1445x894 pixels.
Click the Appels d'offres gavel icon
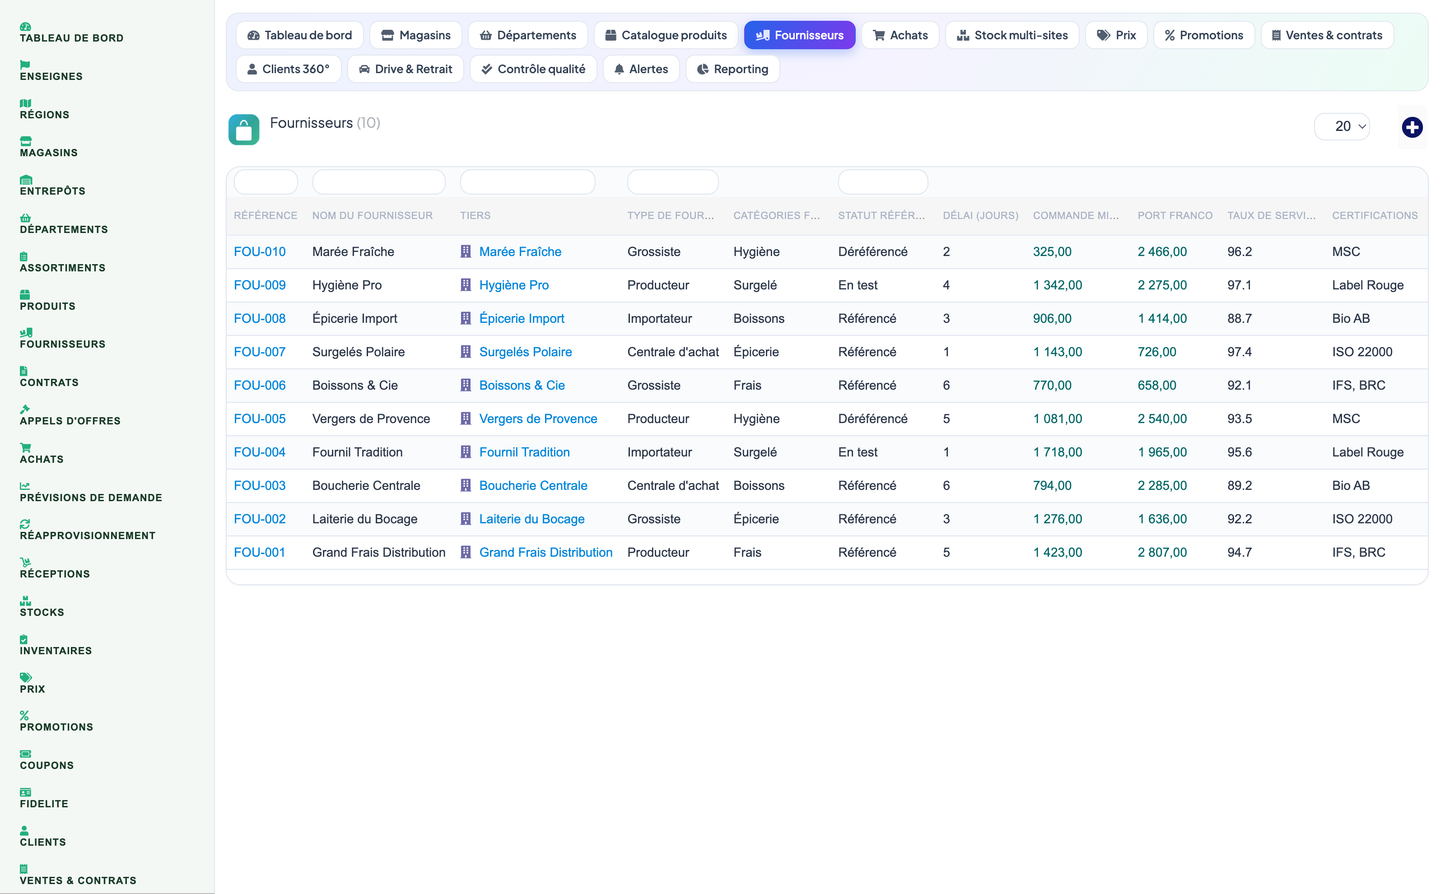pyautogui.click(x=25, y=409)
